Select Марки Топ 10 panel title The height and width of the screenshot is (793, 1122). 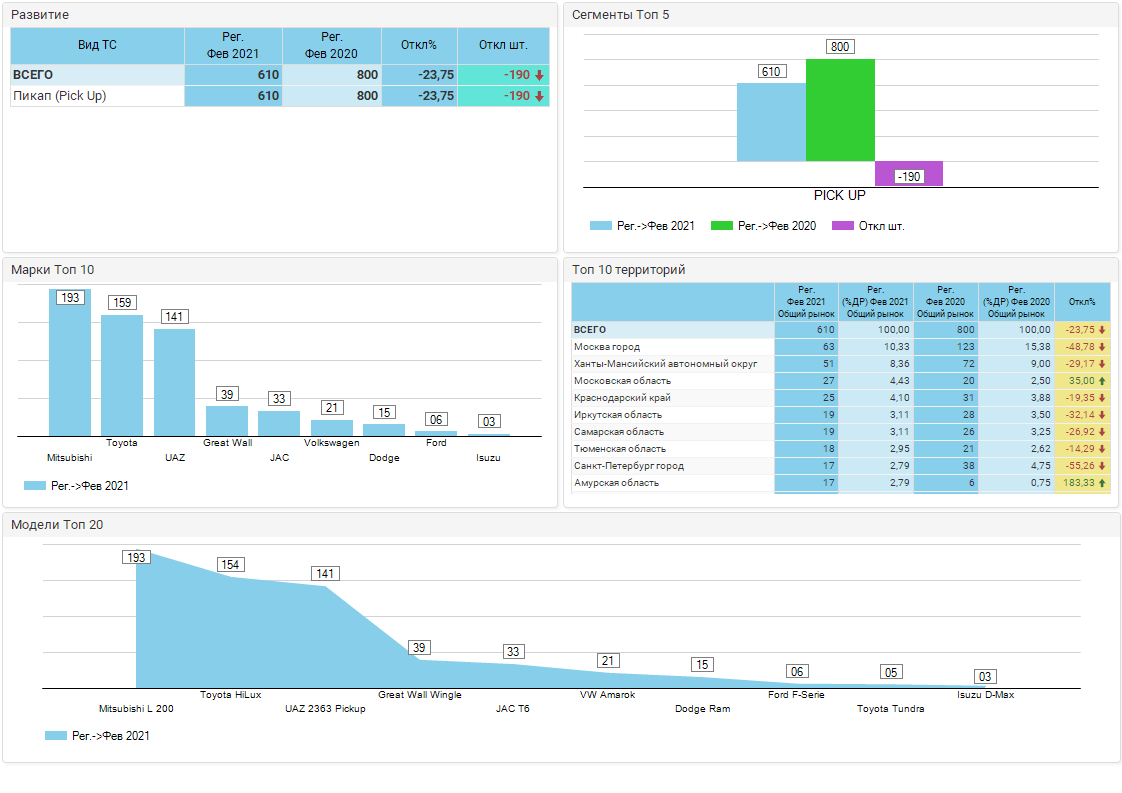tap(53, 269)
